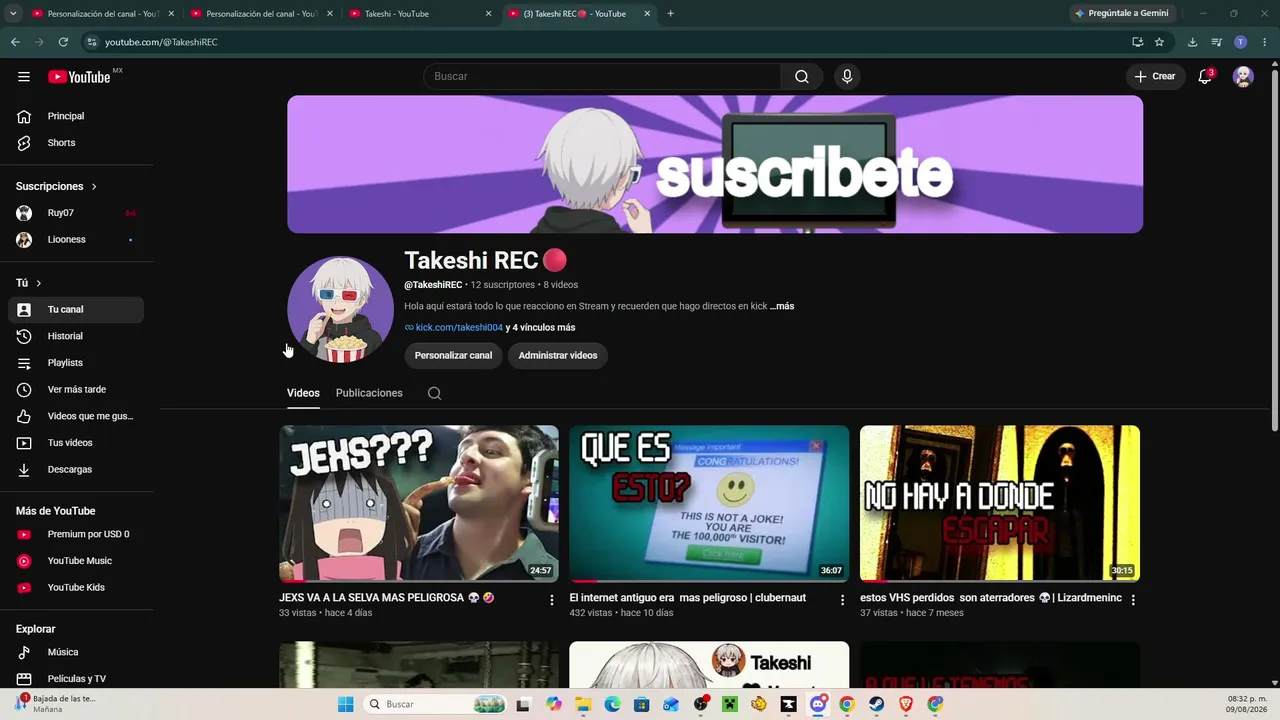Open Steam from the taskbar

pyautogui.click(x=876, y=704)
